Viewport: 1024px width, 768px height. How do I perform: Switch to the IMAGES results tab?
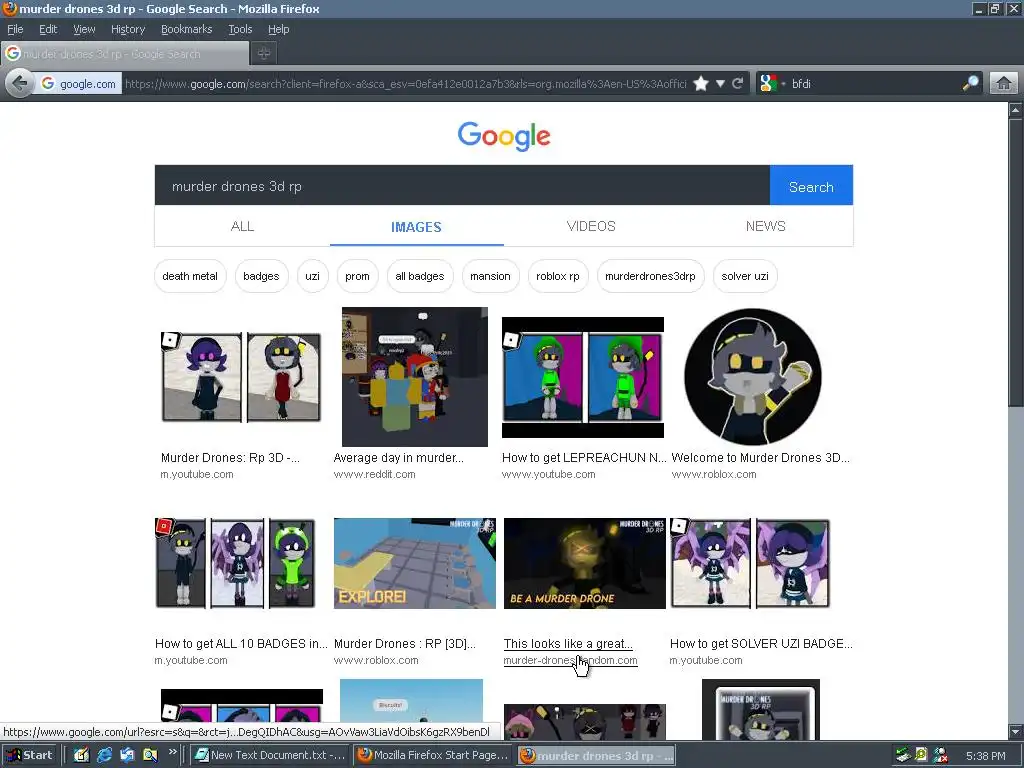click(x=417, y=227)
